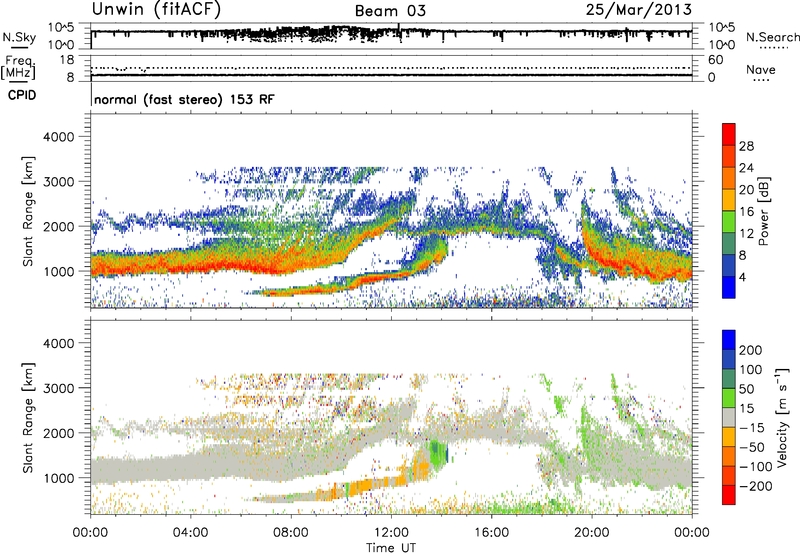Click the "04:00" time tick label

tap(190, 533)
